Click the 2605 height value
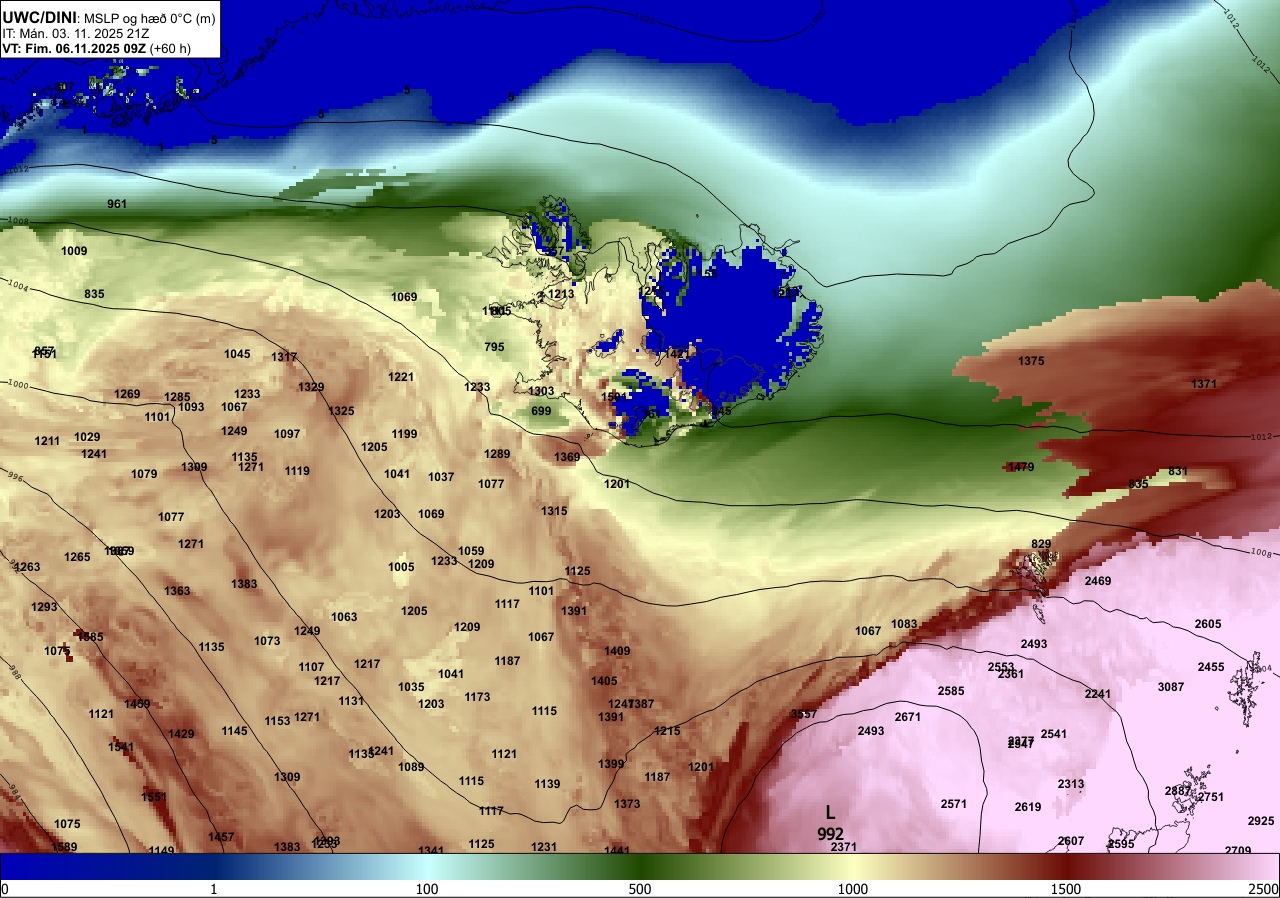1280x898 pixels. [x=1208, y=624]
